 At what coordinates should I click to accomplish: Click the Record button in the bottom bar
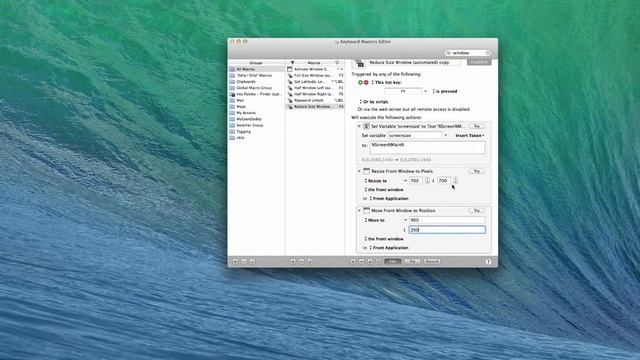[x=432, y=261]
